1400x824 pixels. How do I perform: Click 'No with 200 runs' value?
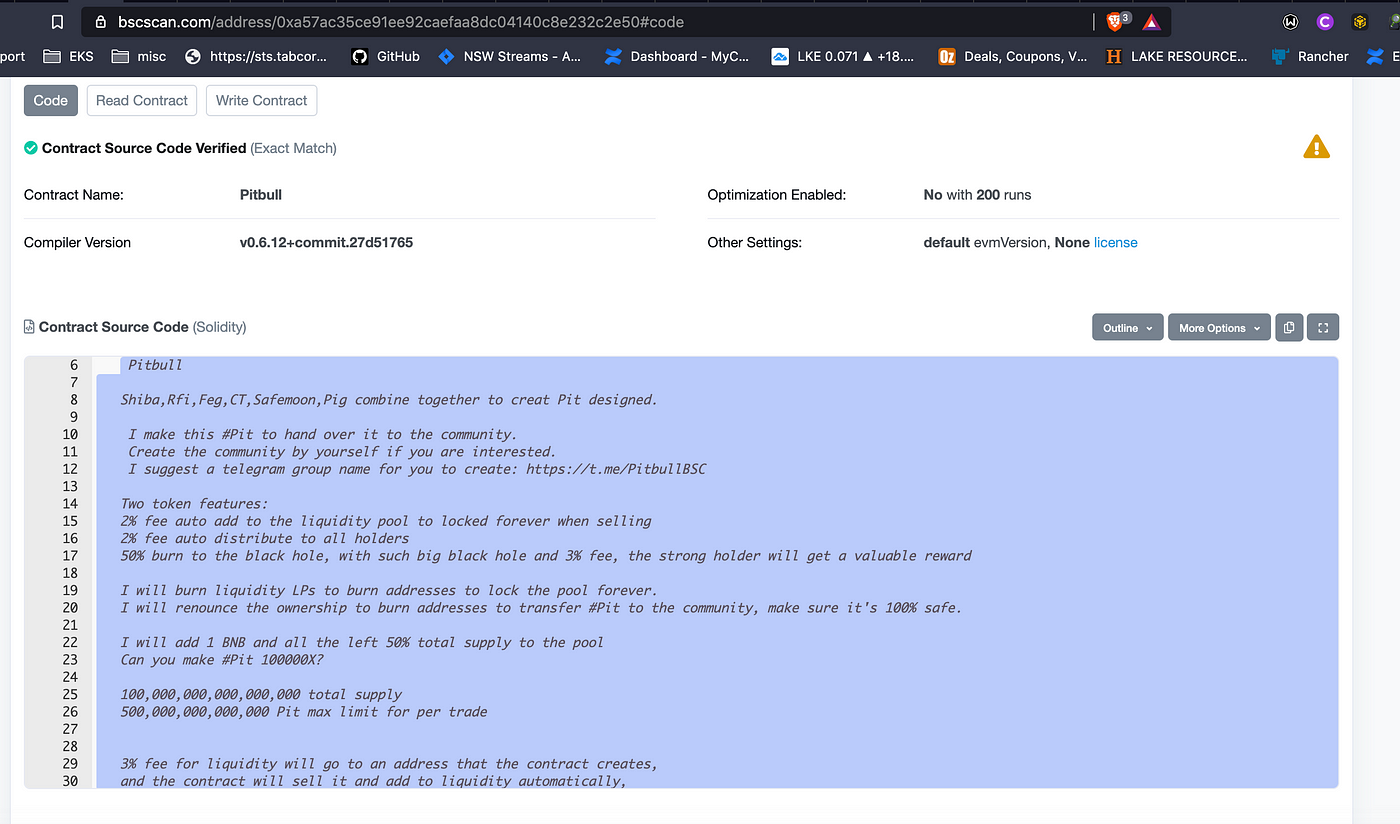[x=977, y=195]
